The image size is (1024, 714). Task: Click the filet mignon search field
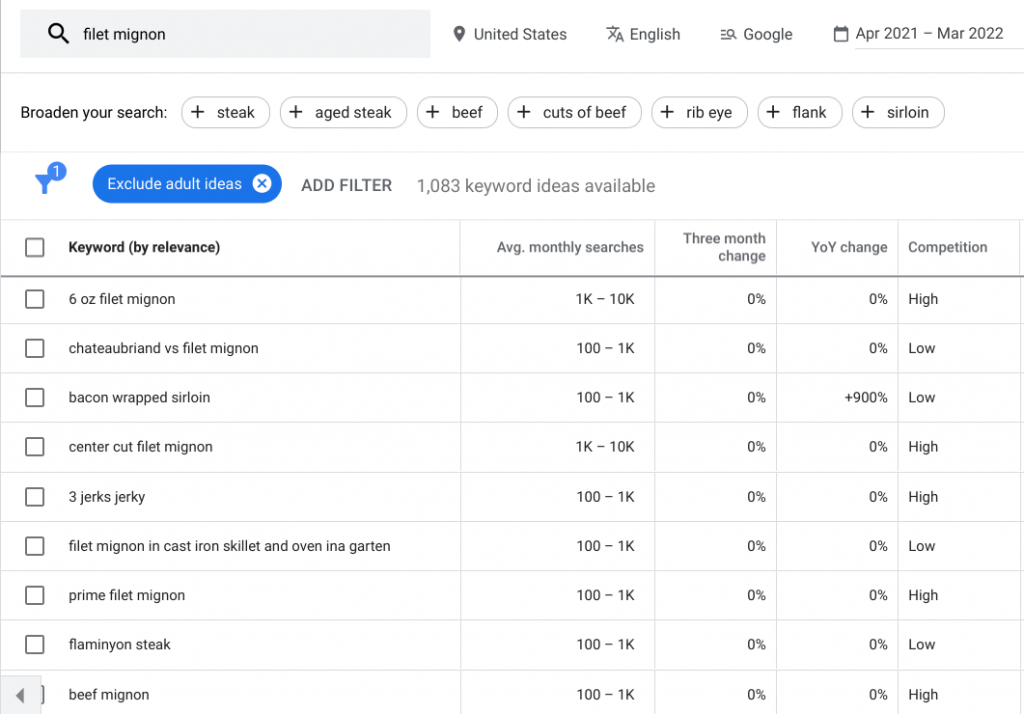(x=225, y=34)
